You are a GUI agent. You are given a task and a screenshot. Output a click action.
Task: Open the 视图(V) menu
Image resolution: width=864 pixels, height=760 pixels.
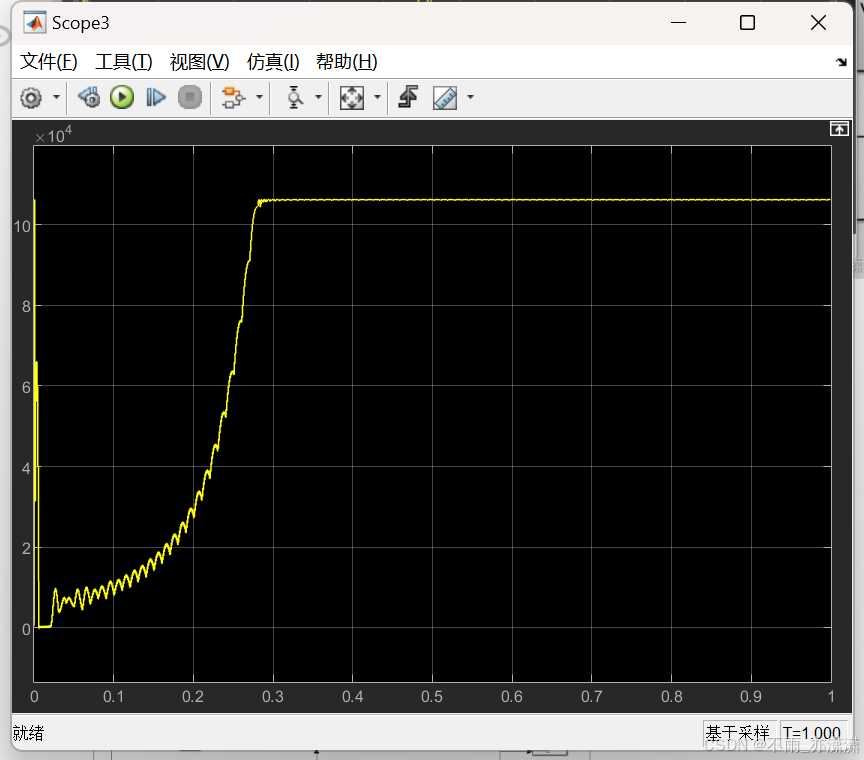click(199, 62)
